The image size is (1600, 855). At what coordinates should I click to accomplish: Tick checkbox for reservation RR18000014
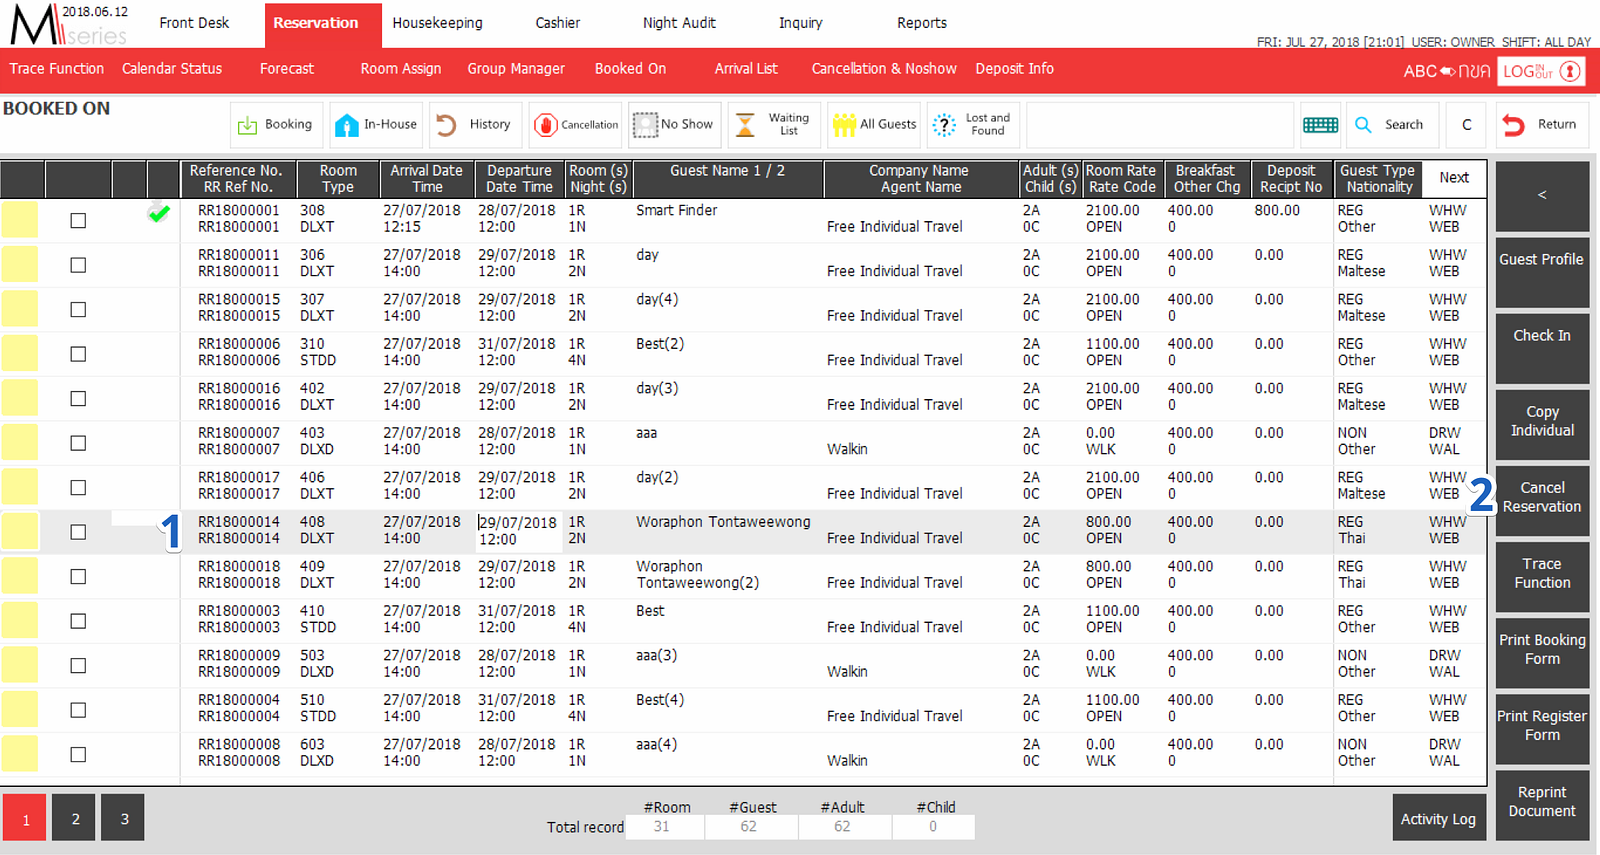tap(78, 532)
